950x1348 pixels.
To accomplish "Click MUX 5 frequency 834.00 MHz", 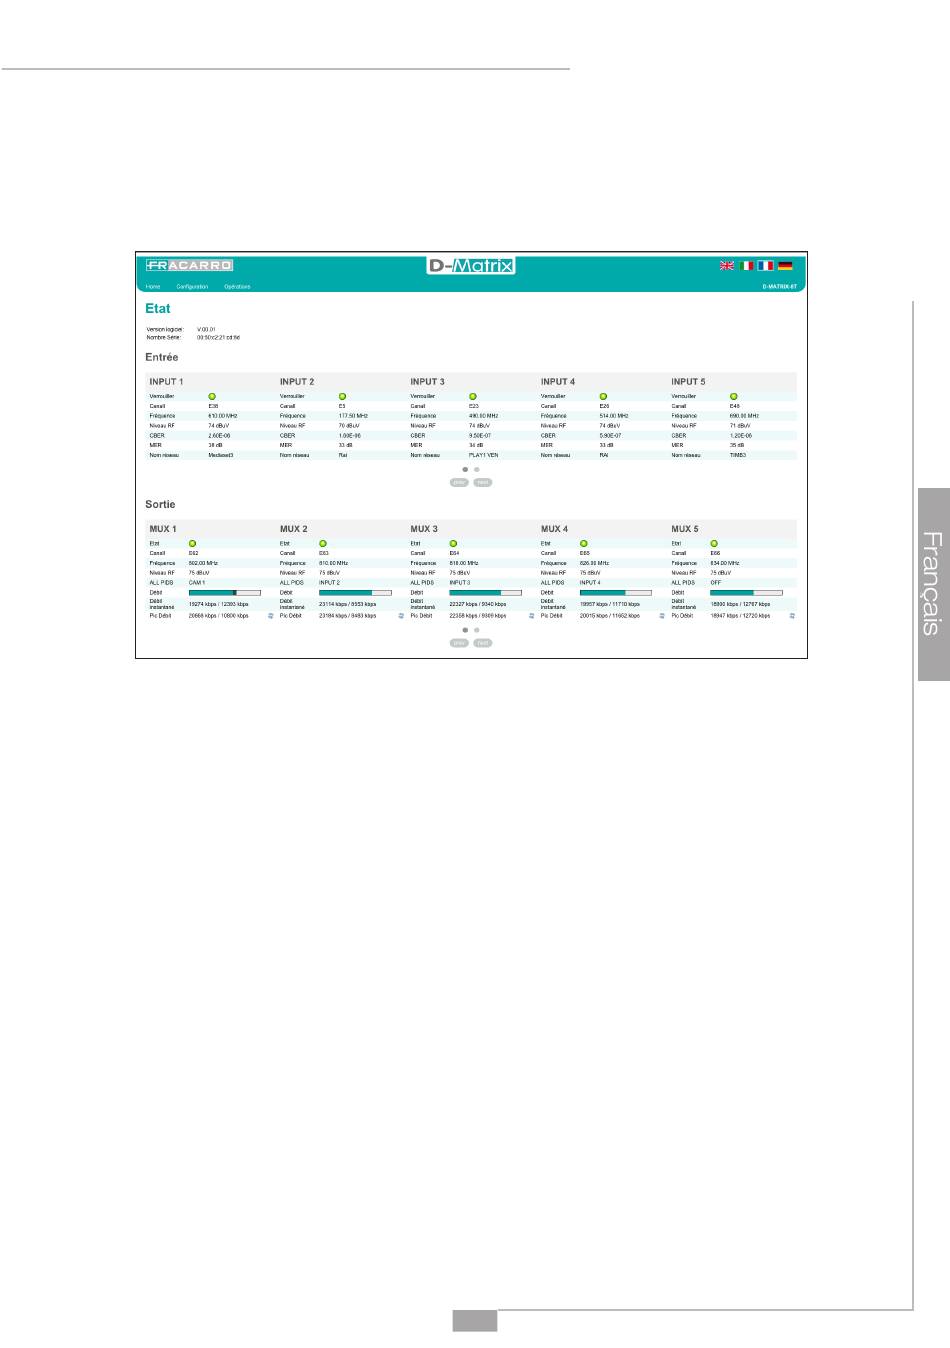I will tap(725, 563).
